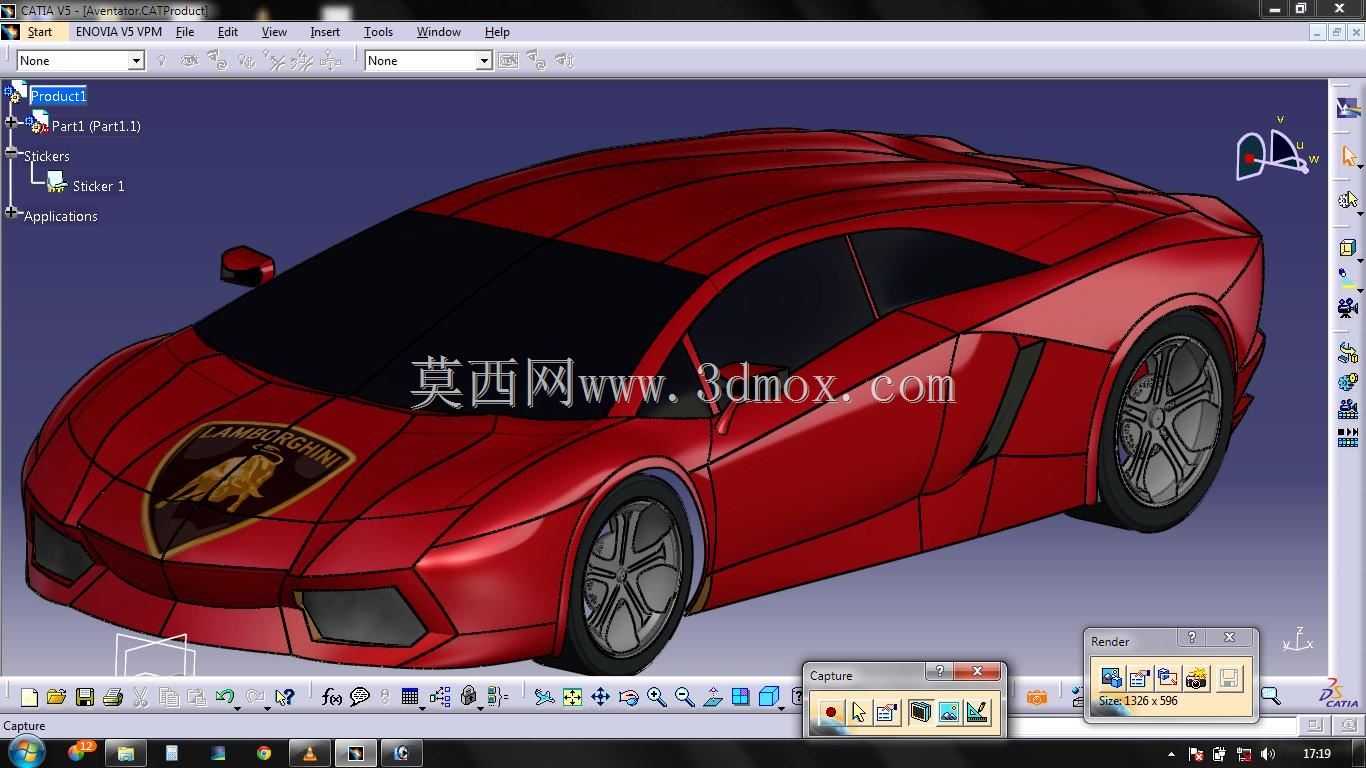Save the document with the floppy disk icon
Screen dimensions: 1366x768
(x=85, y=697)
